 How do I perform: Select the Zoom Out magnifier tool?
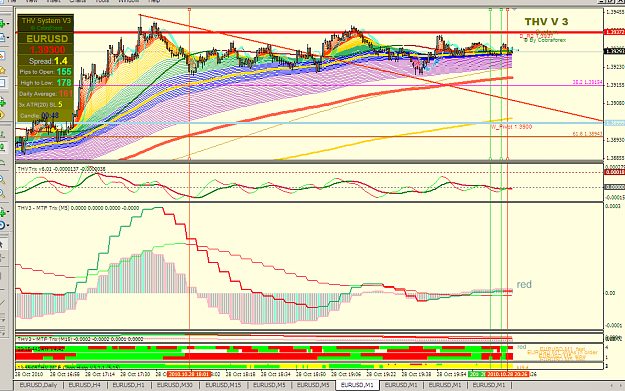pyautogui.click(x=2, y=194)
